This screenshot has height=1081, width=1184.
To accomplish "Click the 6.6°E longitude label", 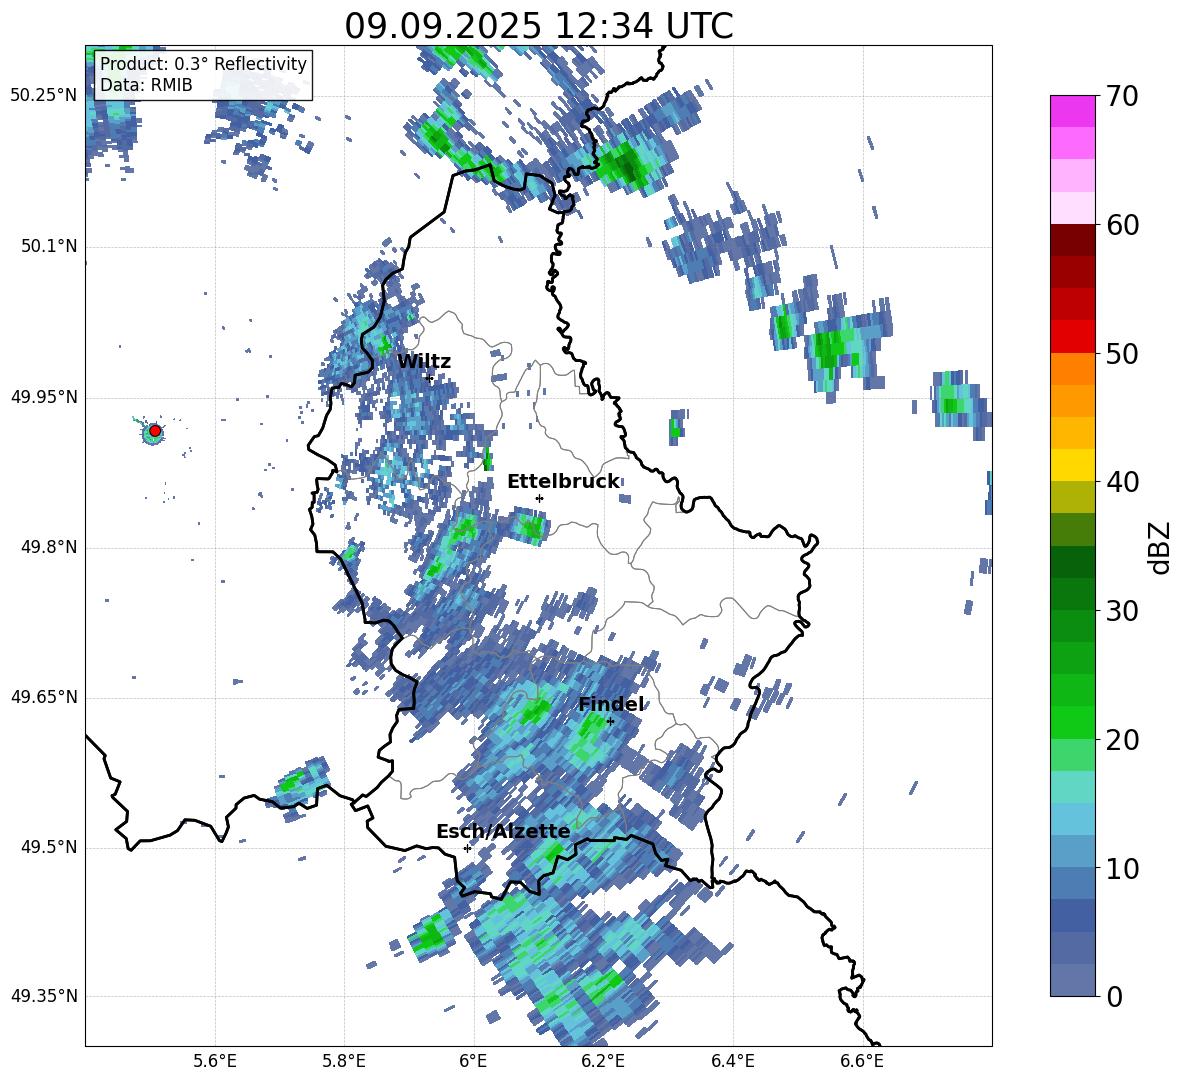I will point(862,1061).
